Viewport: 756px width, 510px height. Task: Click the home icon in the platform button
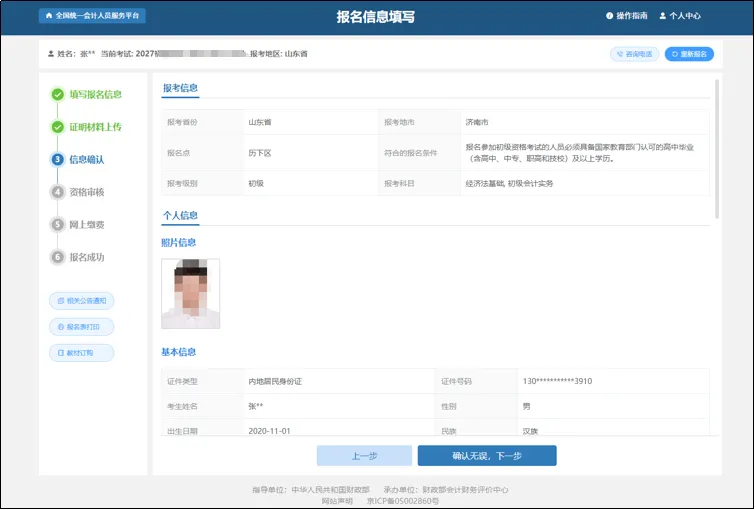pos(49,15)
